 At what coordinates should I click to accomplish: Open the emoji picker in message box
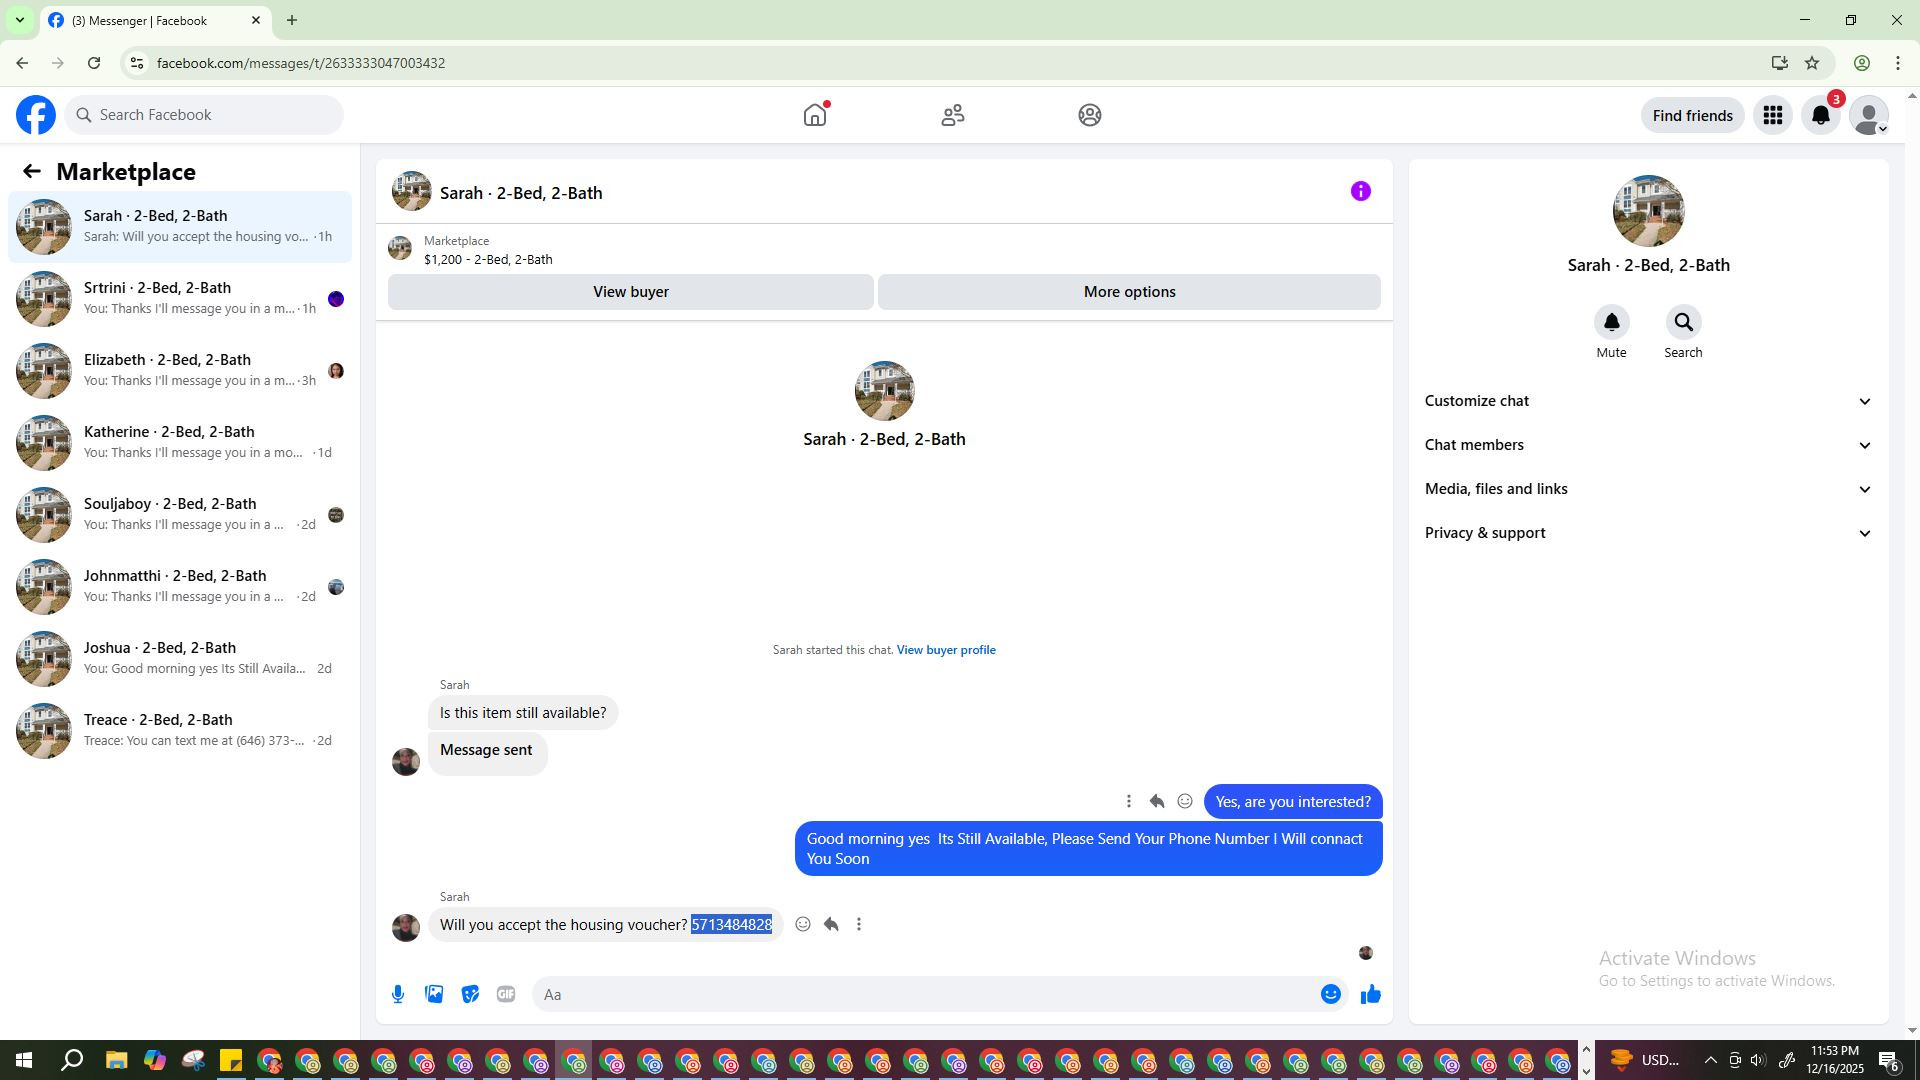tap(1330, 994)
